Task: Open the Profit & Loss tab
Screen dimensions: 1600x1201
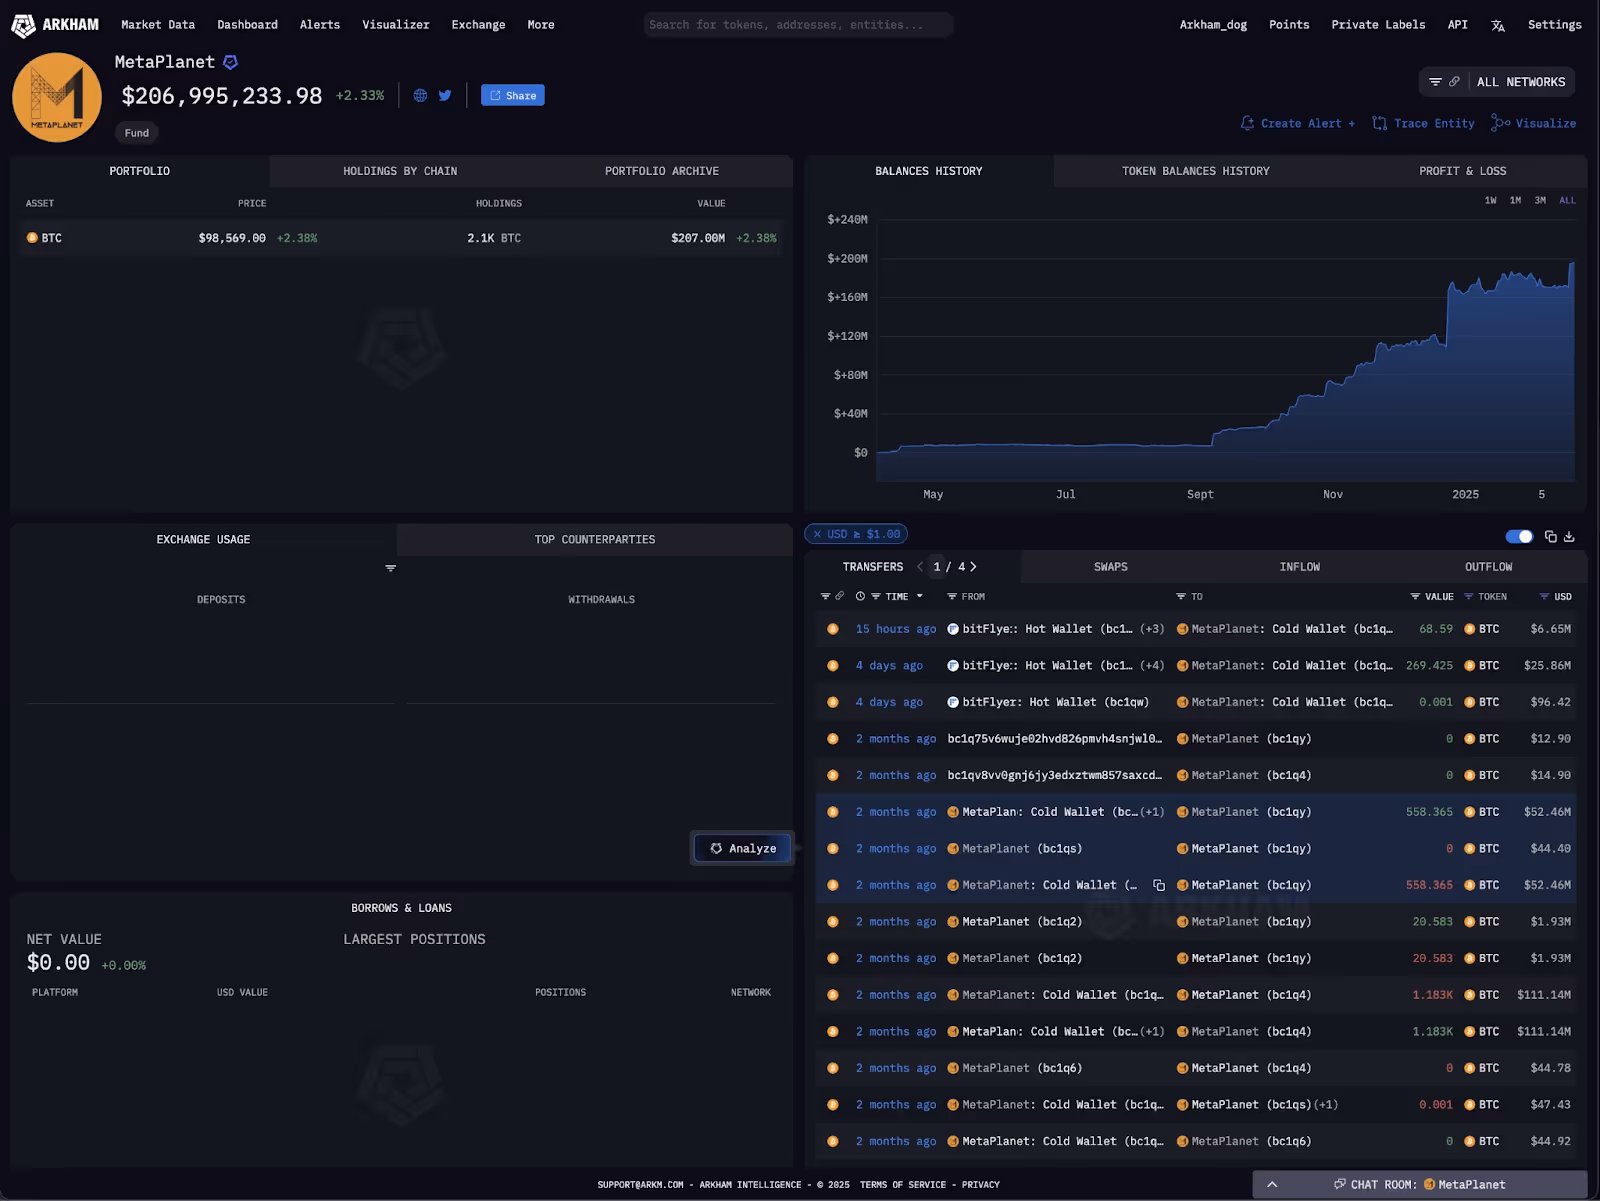Action: (x=1462, y=171)
